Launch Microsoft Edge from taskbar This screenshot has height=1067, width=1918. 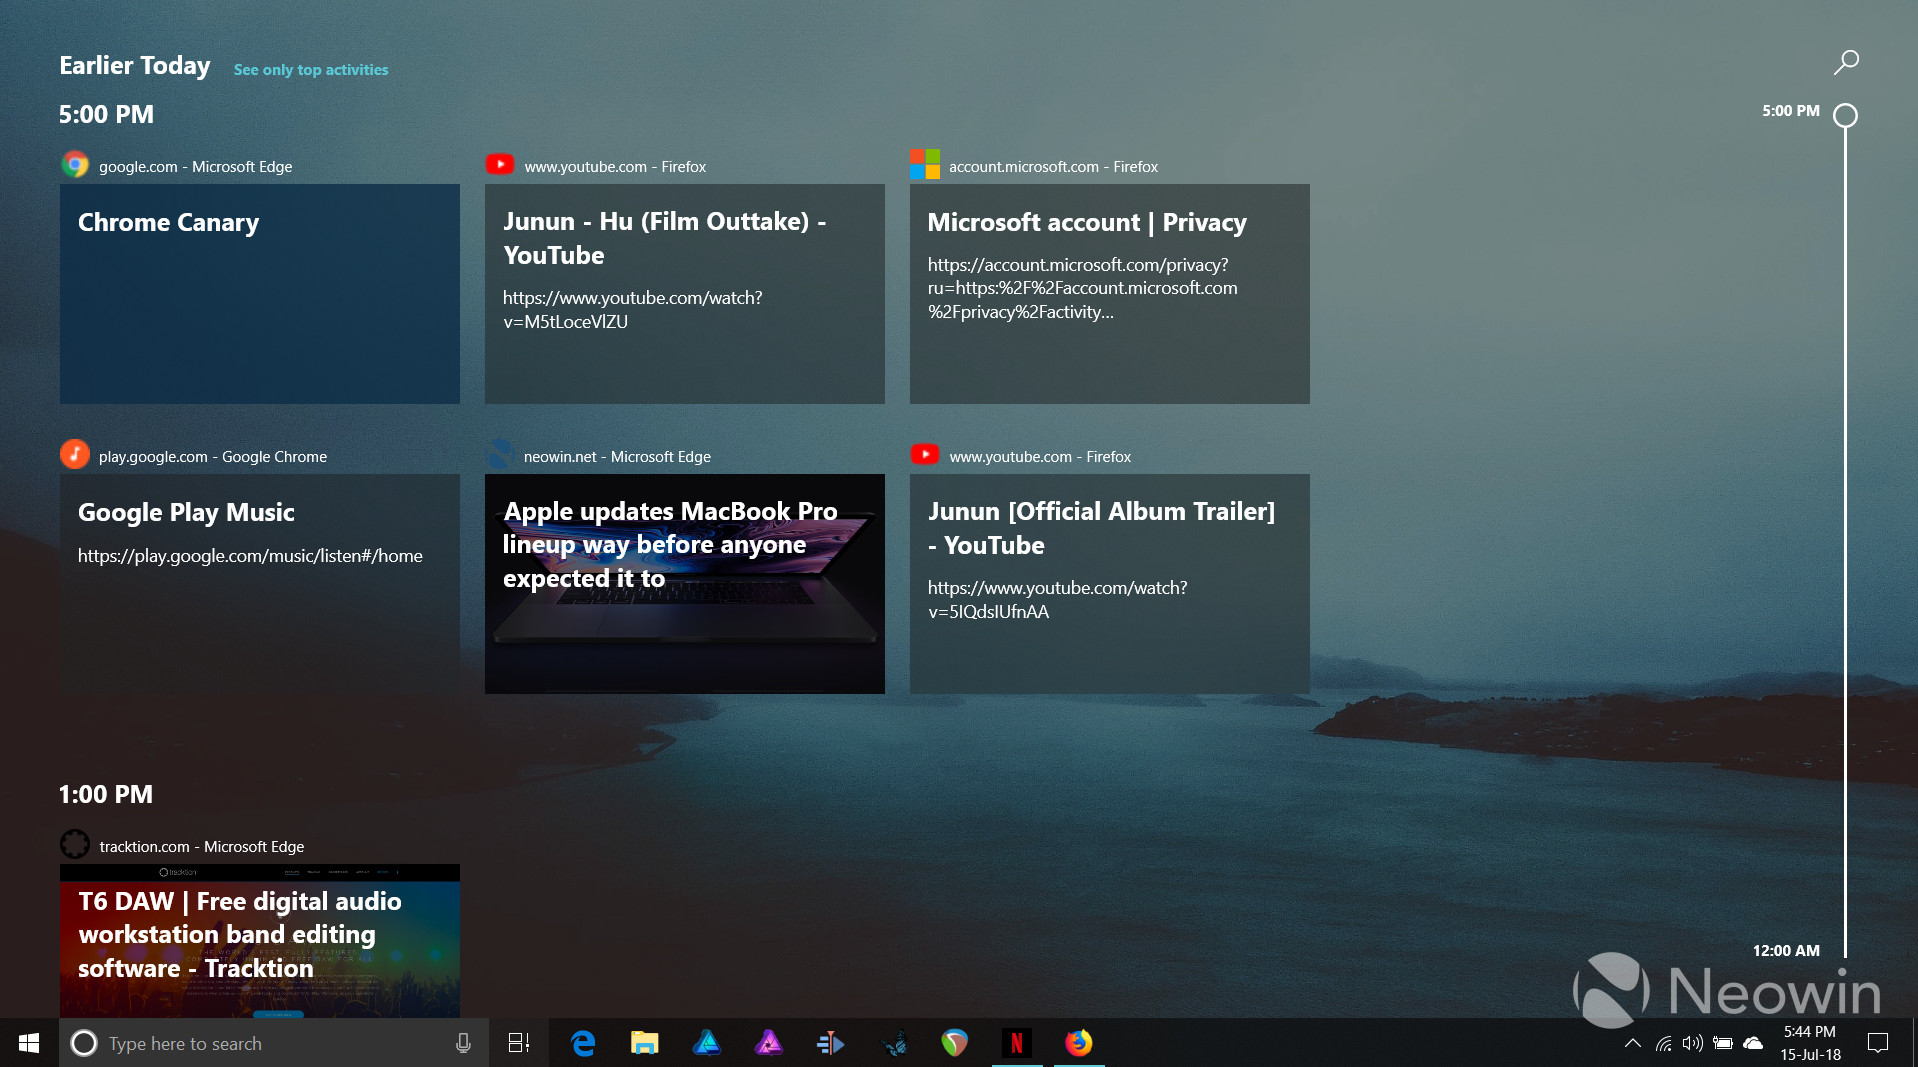(x=583, y=1043)
